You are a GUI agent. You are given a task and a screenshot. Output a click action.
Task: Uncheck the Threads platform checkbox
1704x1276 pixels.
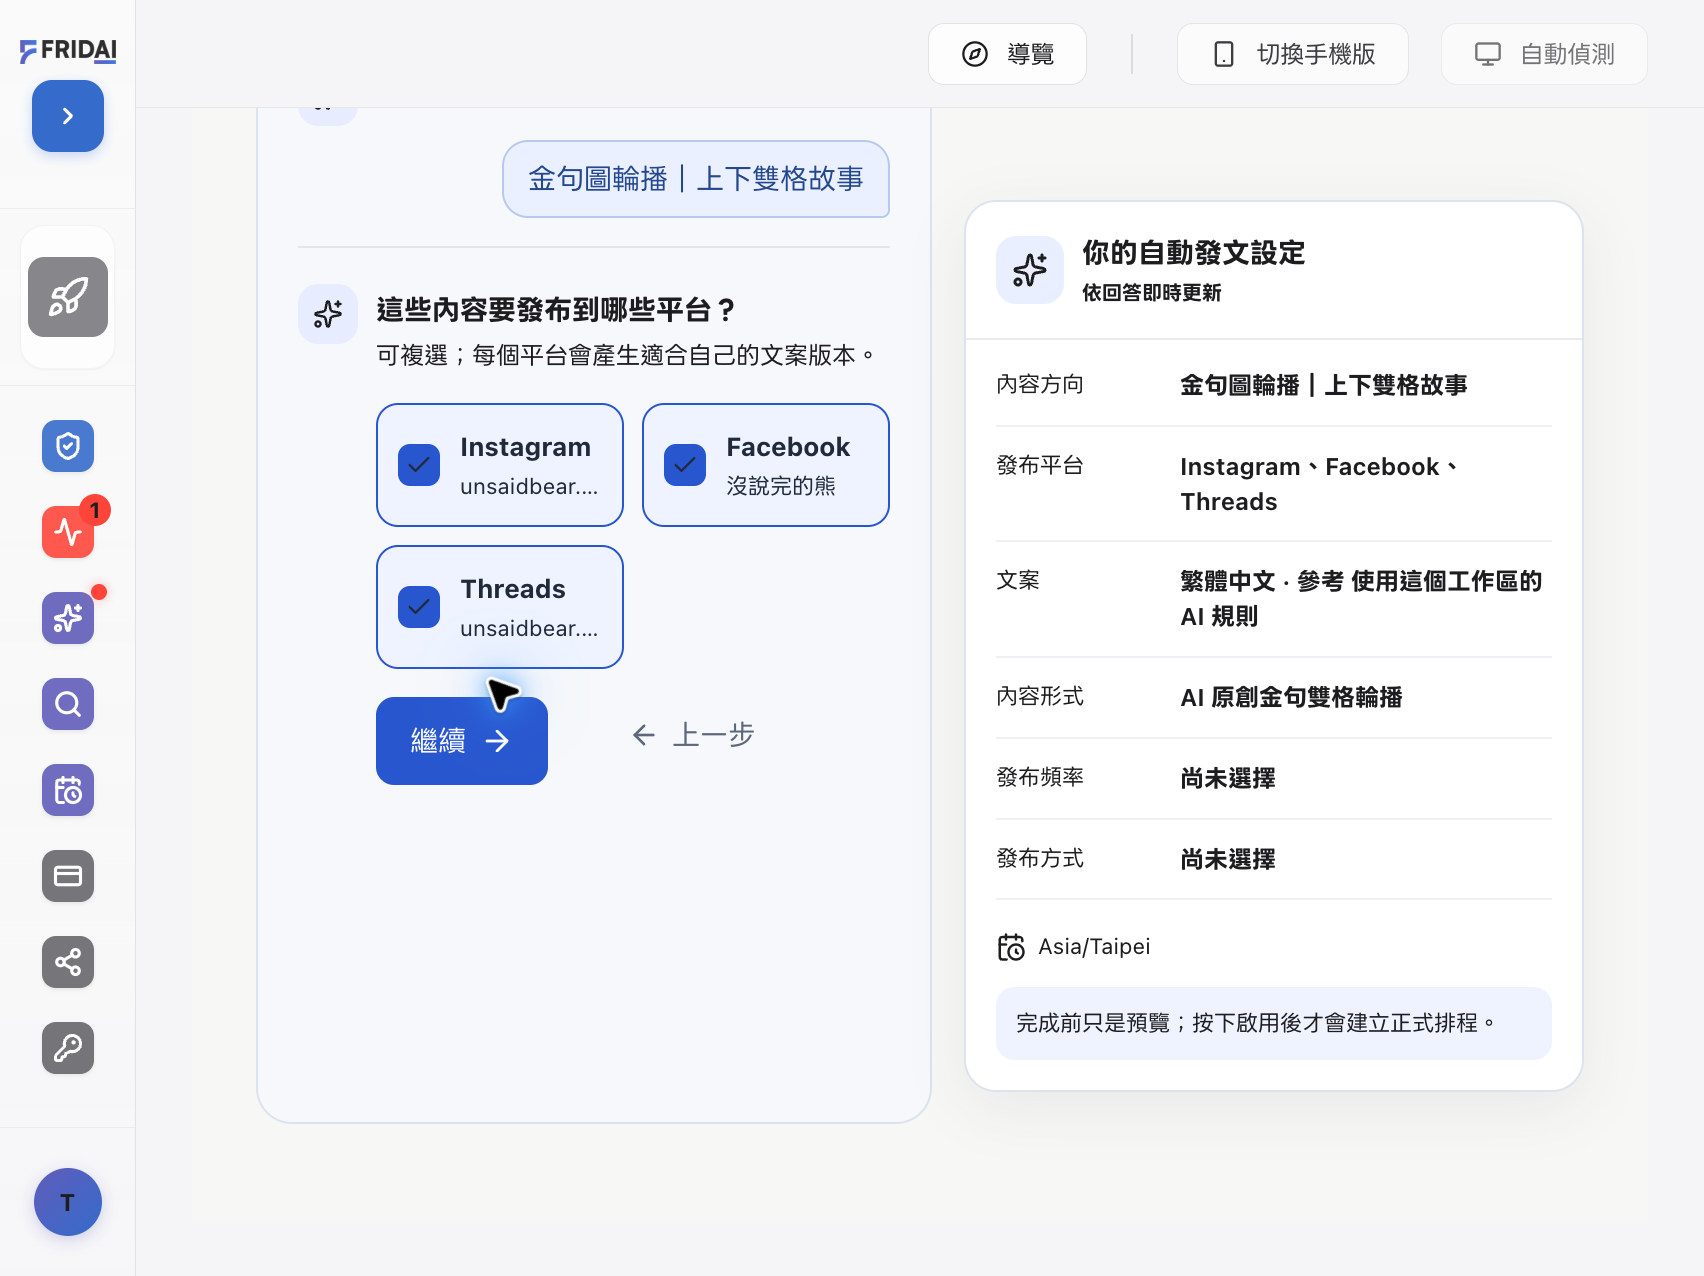(x=419, y=607)
